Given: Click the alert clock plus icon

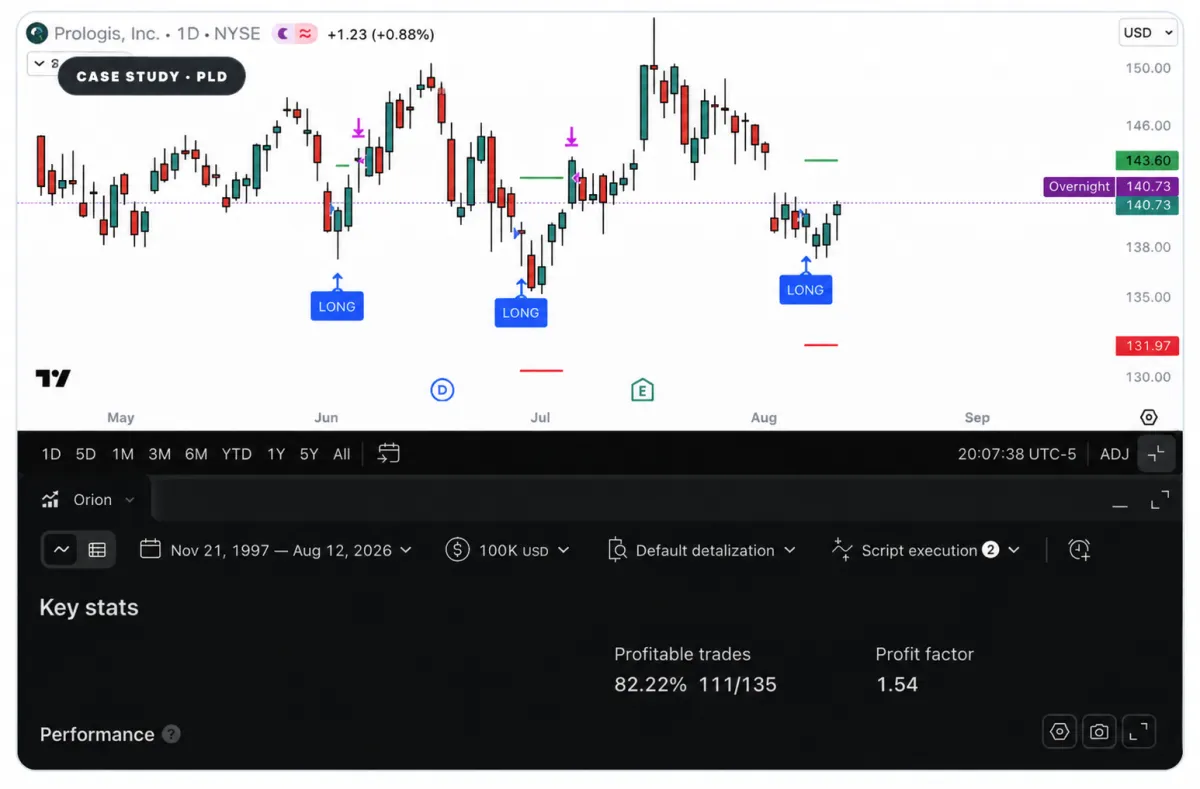Looking at the screenshot, I should [1079, 549].
